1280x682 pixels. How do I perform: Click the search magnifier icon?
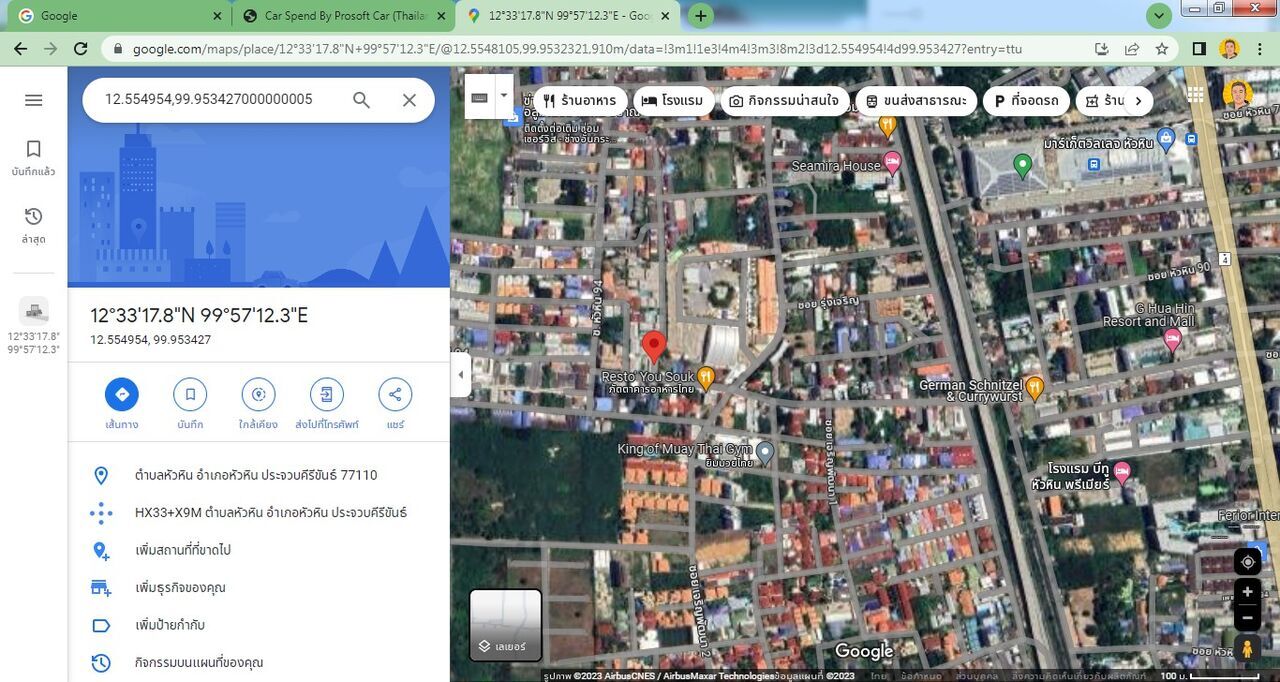[361, 100]
